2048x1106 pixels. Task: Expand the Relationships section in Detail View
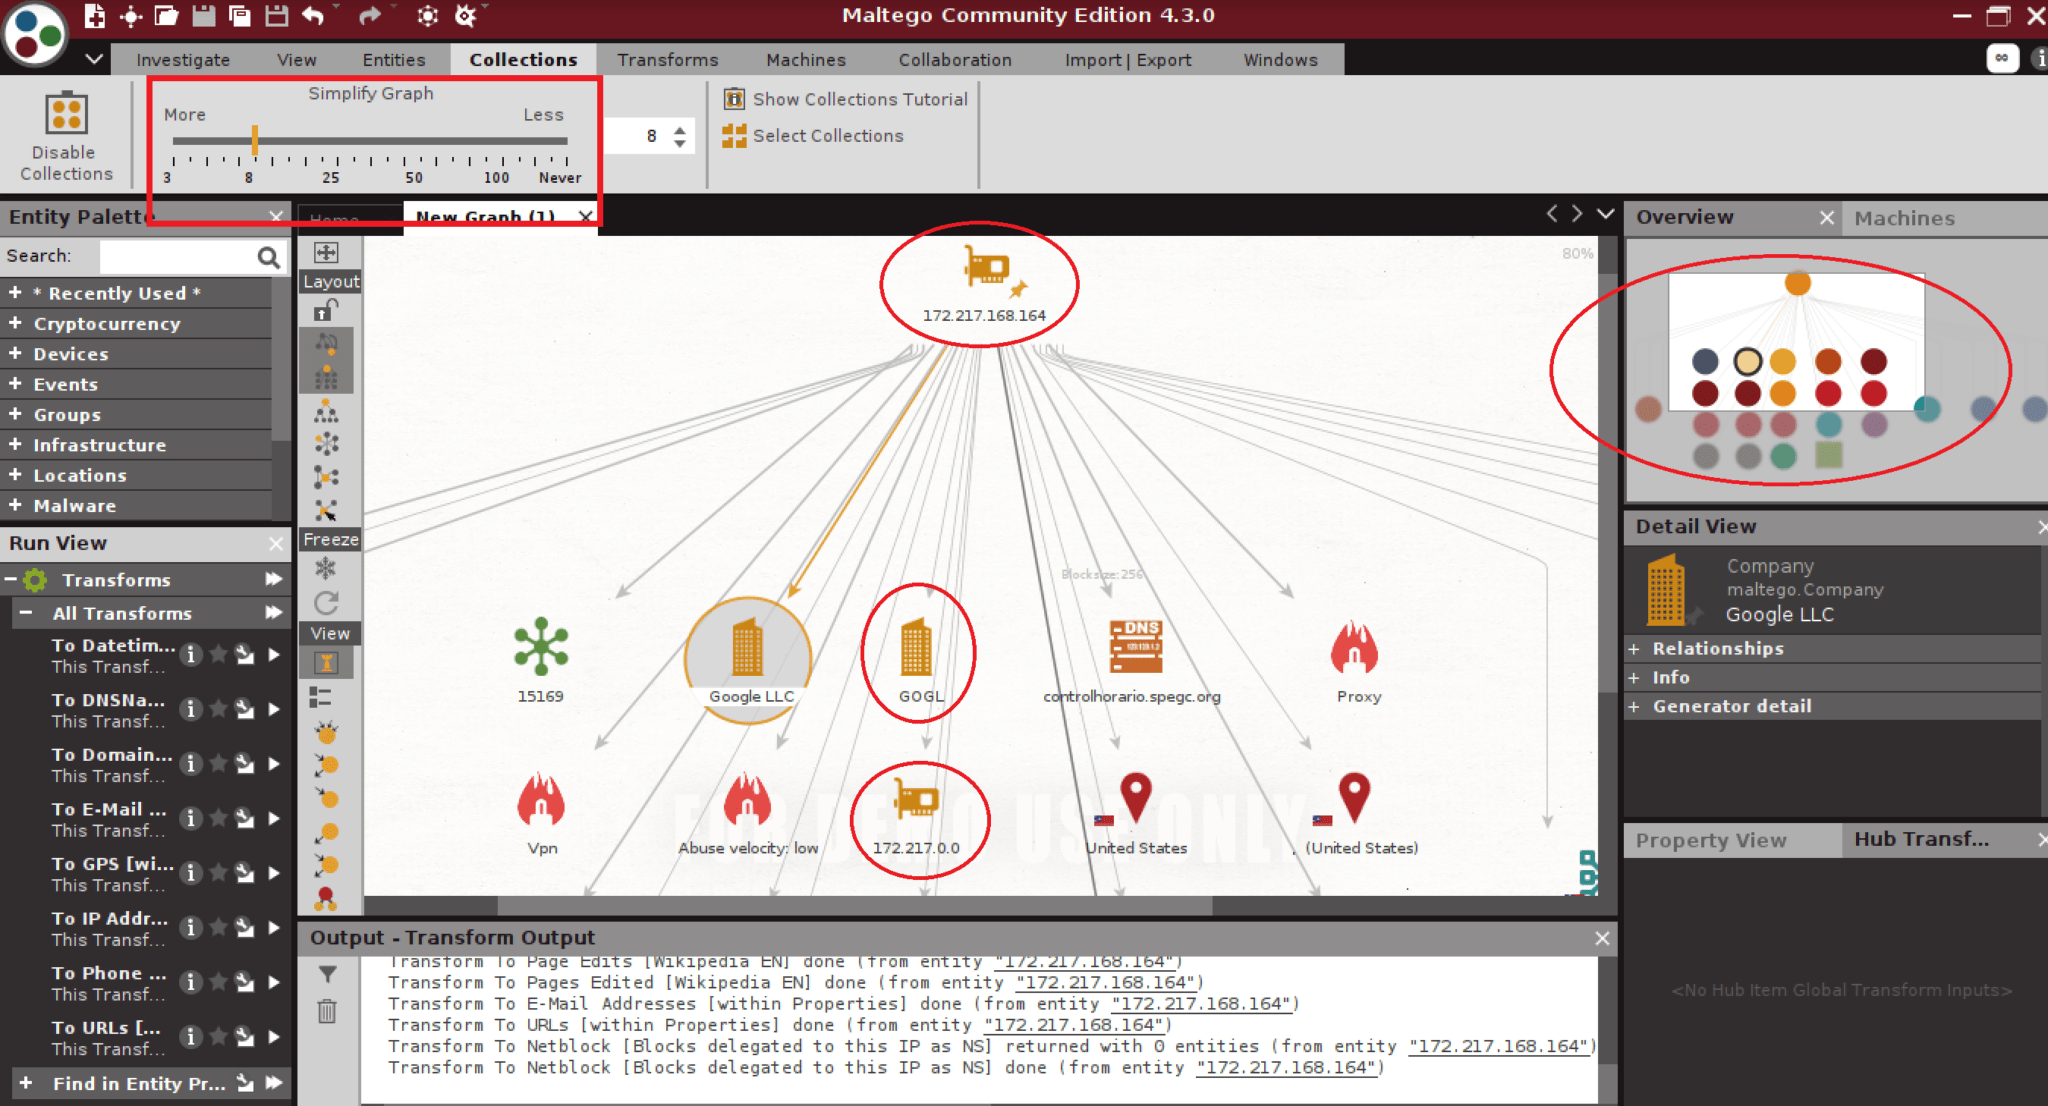pos(1716,648)
